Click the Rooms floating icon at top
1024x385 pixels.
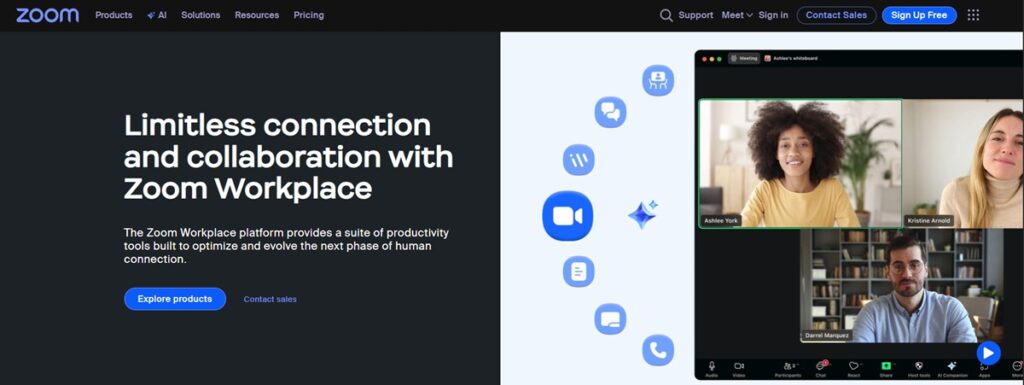coord(658,80)
